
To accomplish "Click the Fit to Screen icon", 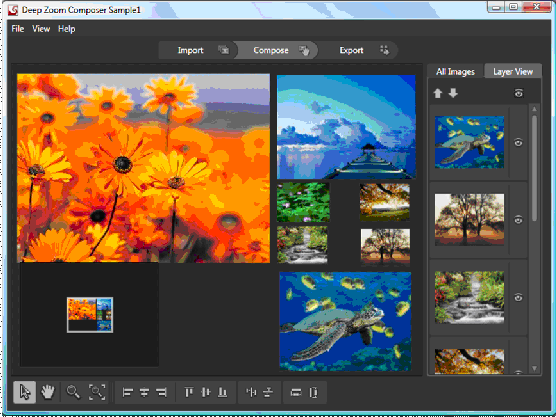I will [97, 392].
